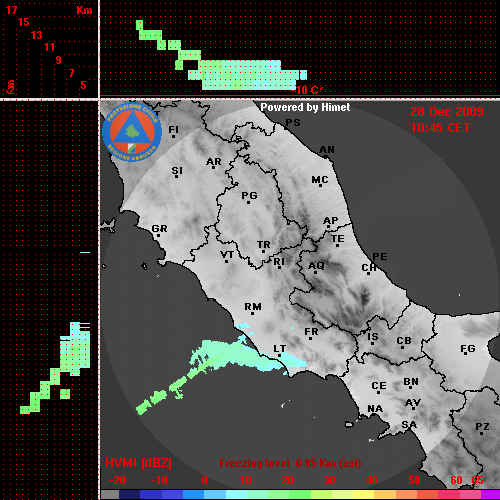Image resolution: width=500 pixels, height=500 pixels.
Task: Click the MC city label
Action: point(320,180)
